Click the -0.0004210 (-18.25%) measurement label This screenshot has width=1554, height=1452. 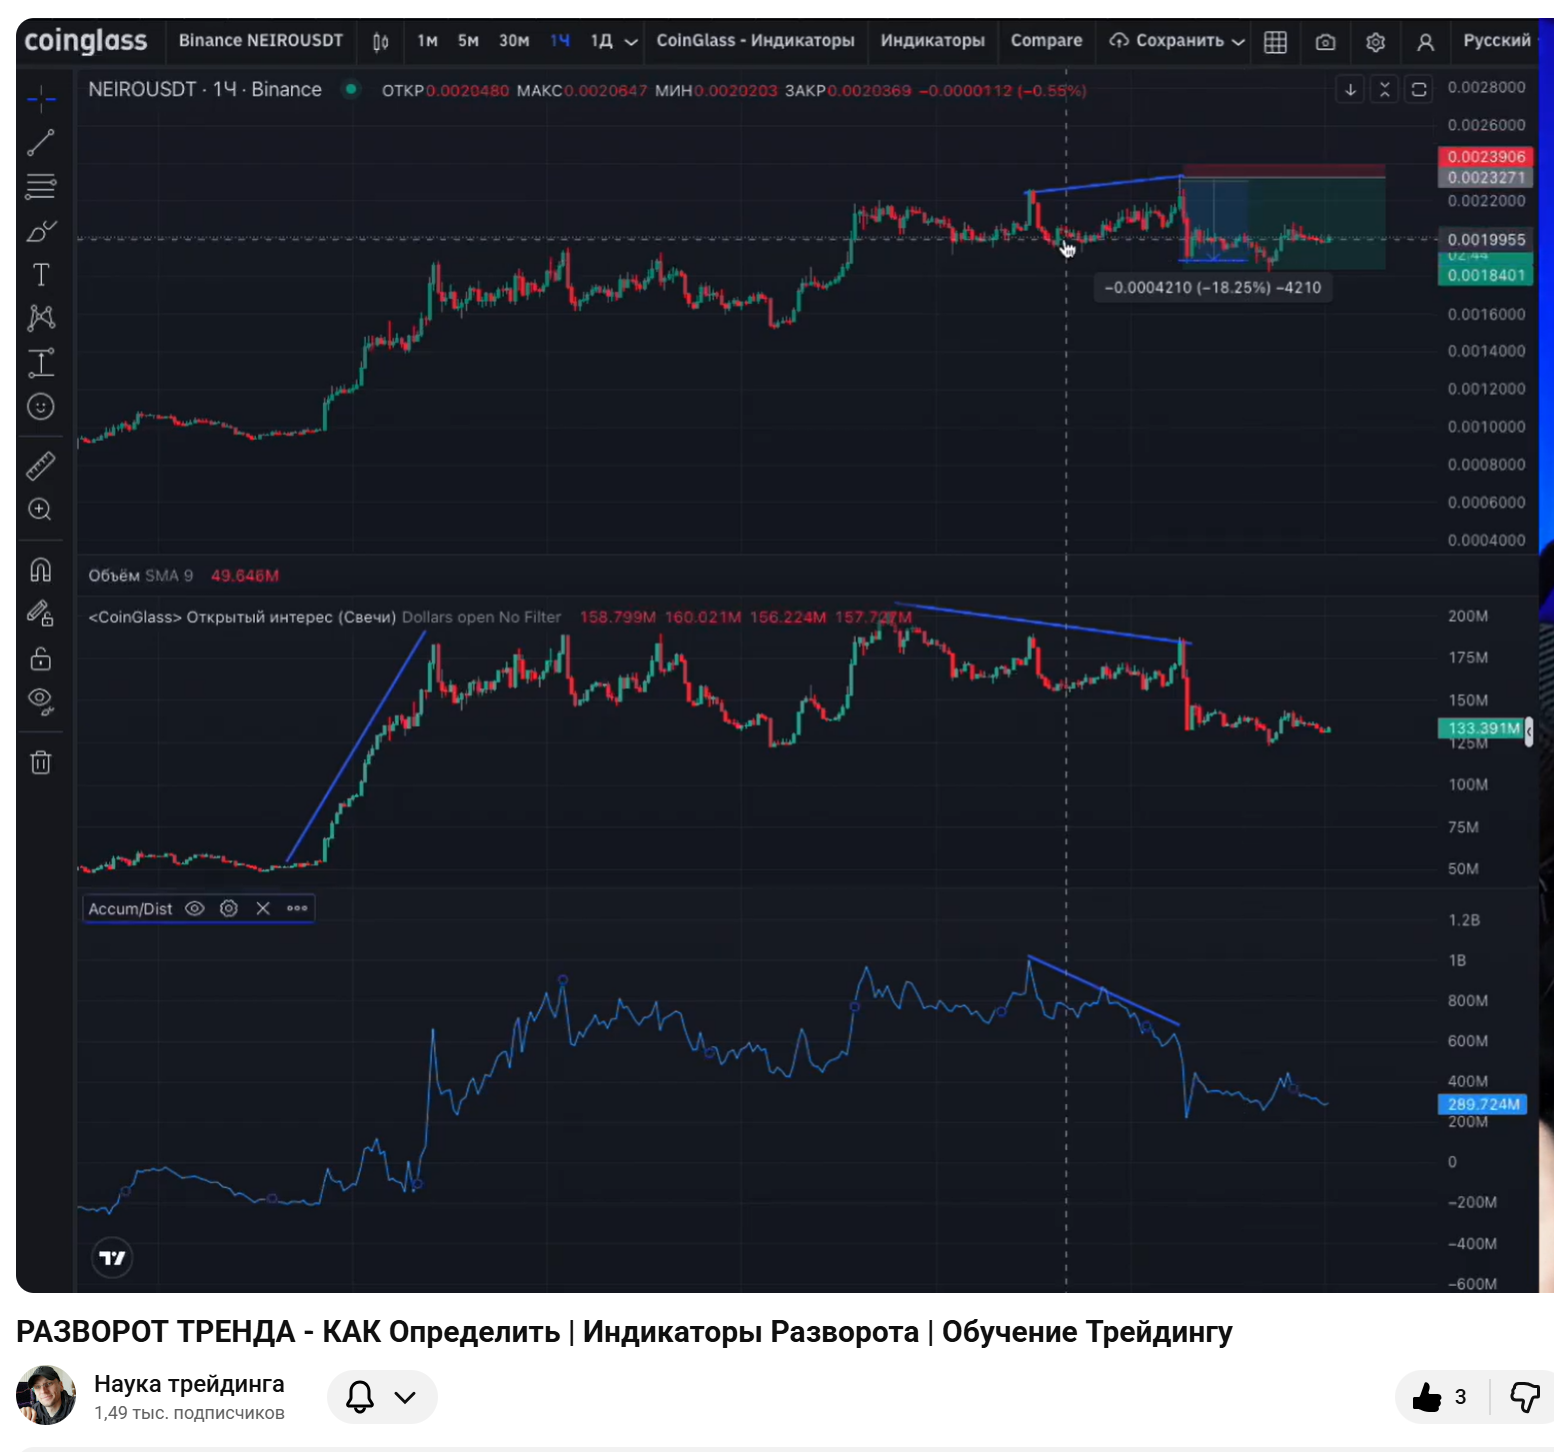pos(1212,288)
